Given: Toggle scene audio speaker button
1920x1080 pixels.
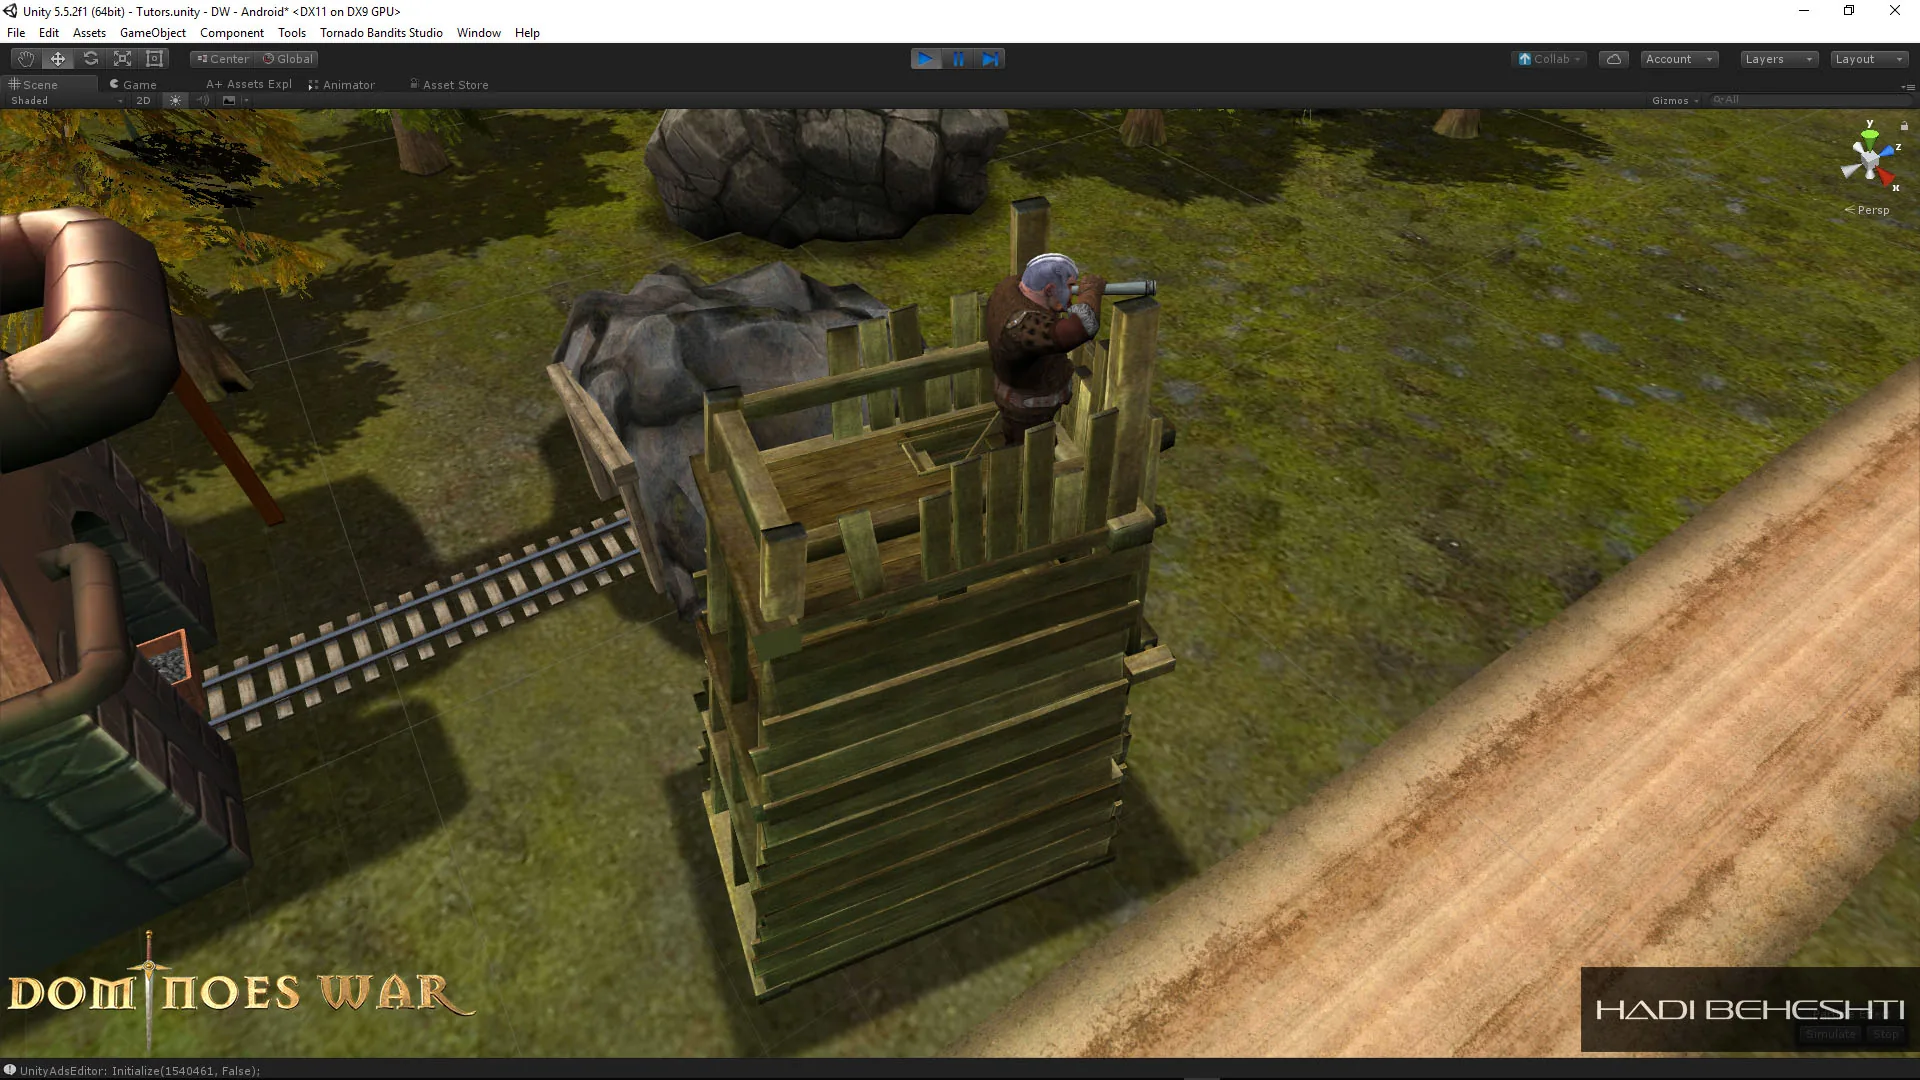Looking at the screenshot, I should point(203,100).
